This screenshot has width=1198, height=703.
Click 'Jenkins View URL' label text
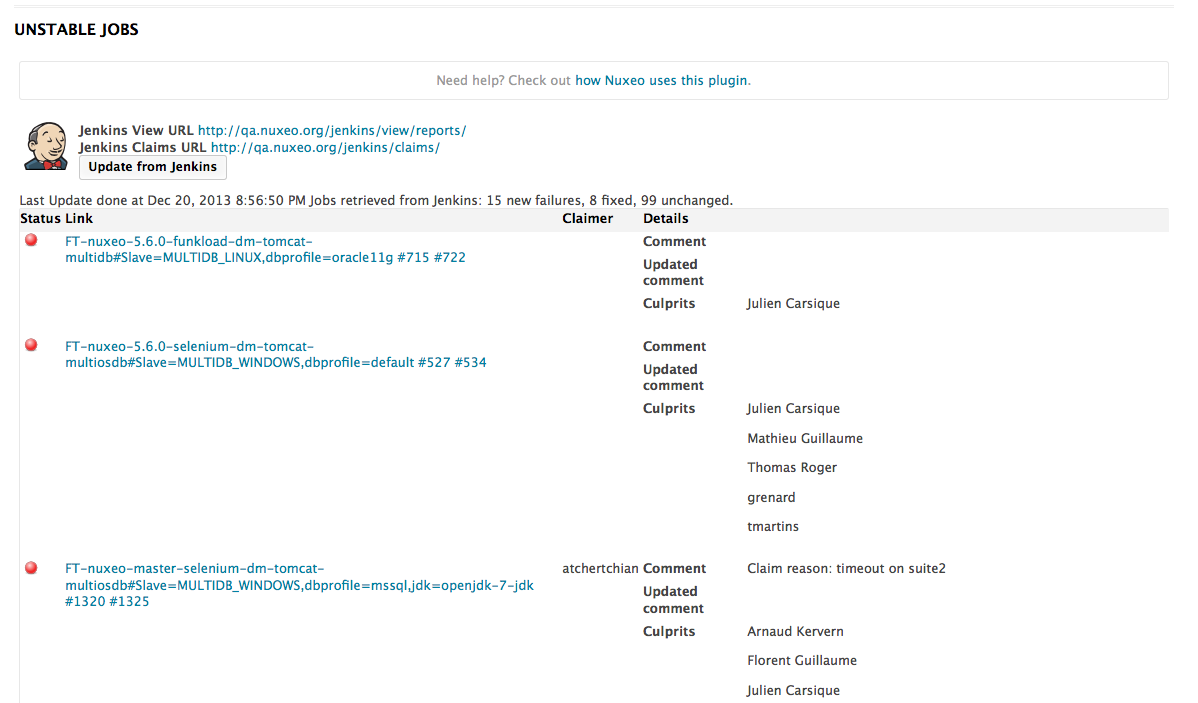(x=136, y=131)
